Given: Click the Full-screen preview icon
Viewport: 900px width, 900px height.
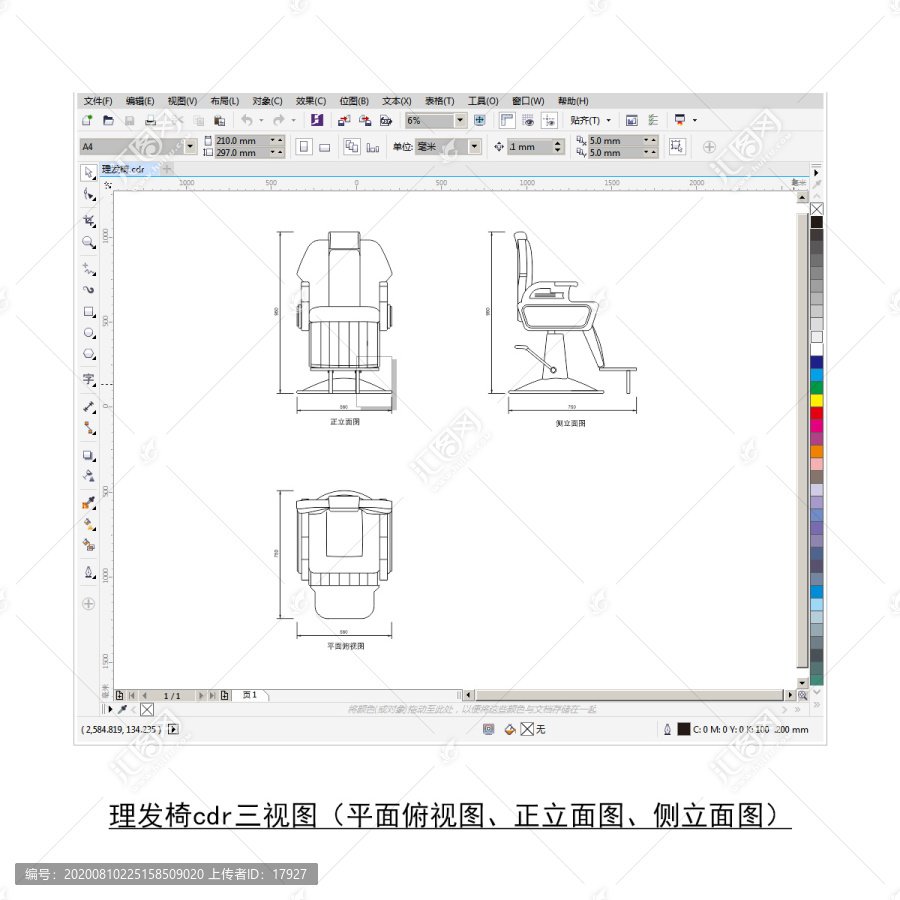Looking at the screenshot, I should 480,120.
